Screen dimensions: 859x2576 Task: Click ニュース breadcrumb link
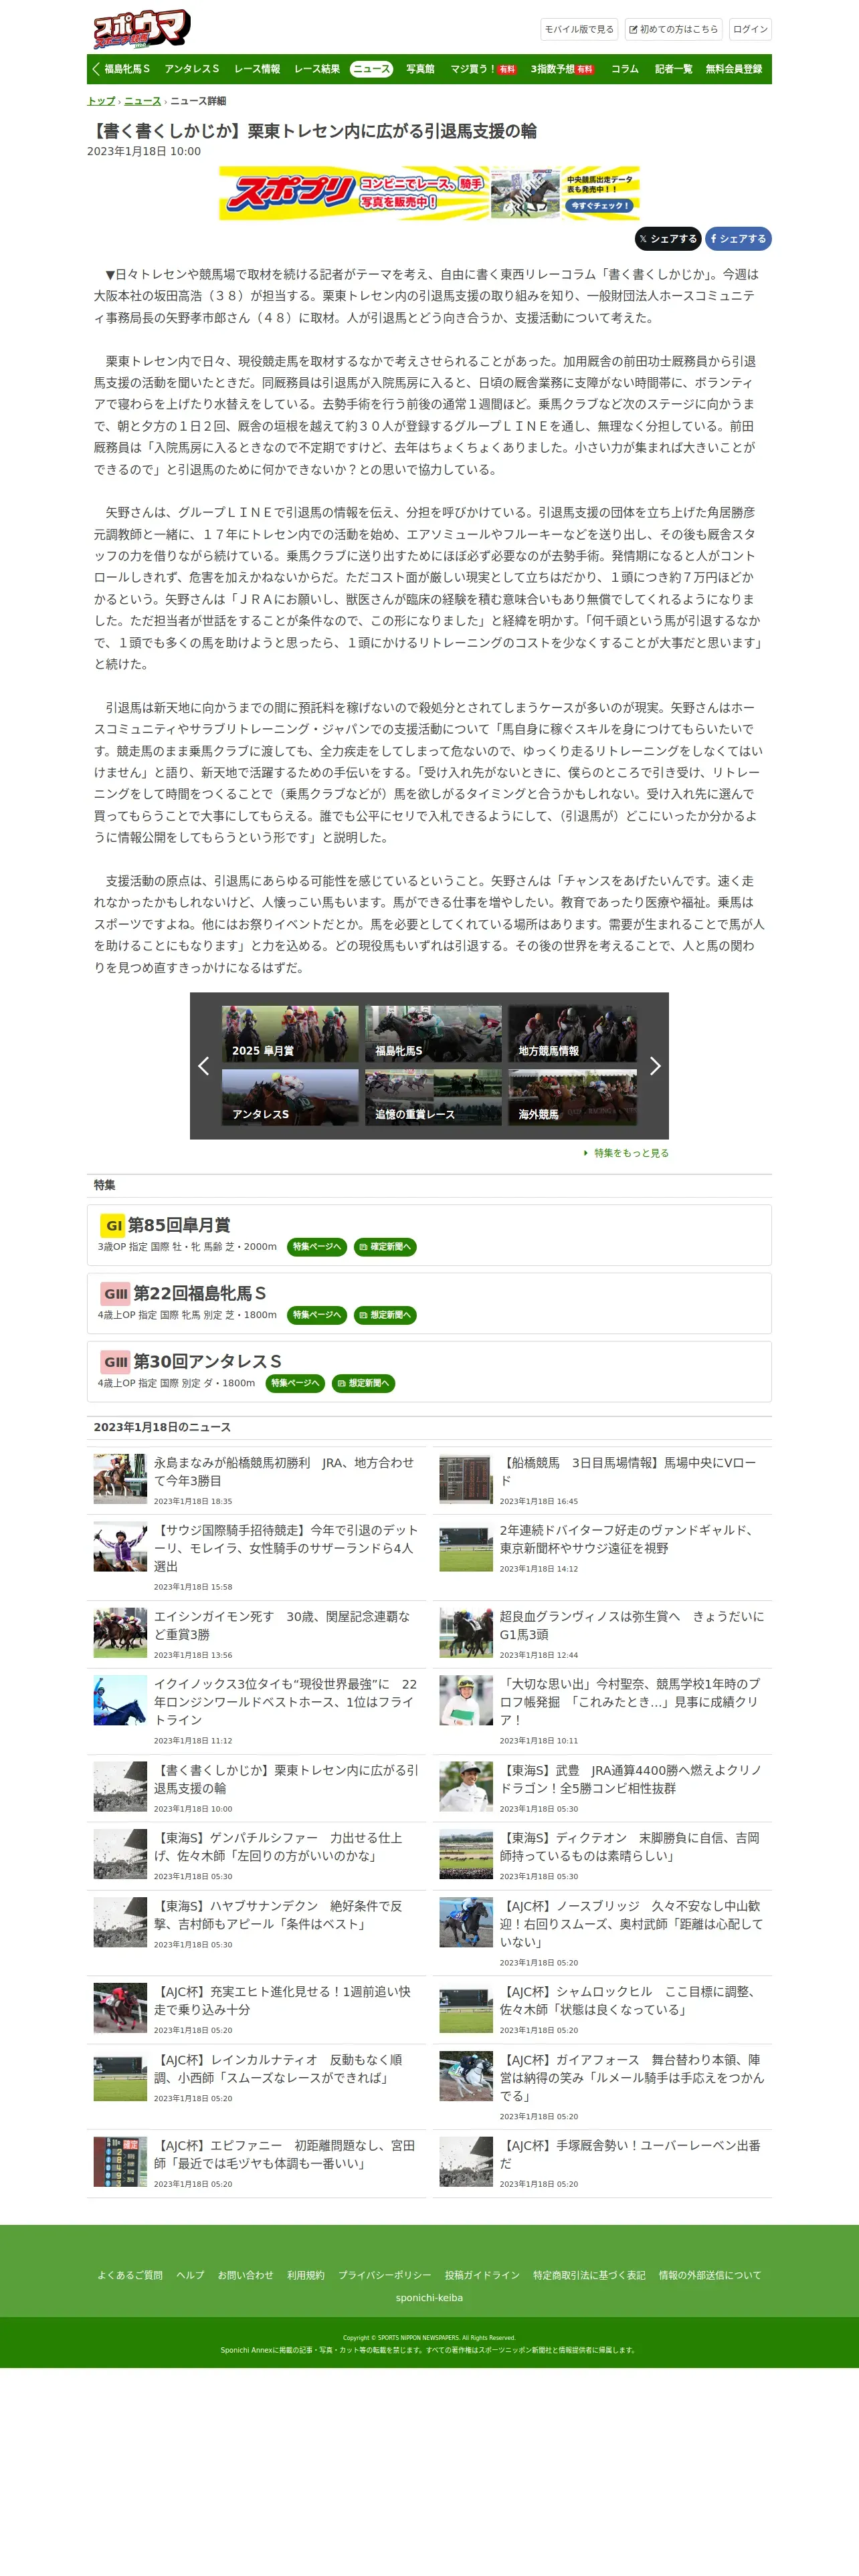[x=143, y=101]
